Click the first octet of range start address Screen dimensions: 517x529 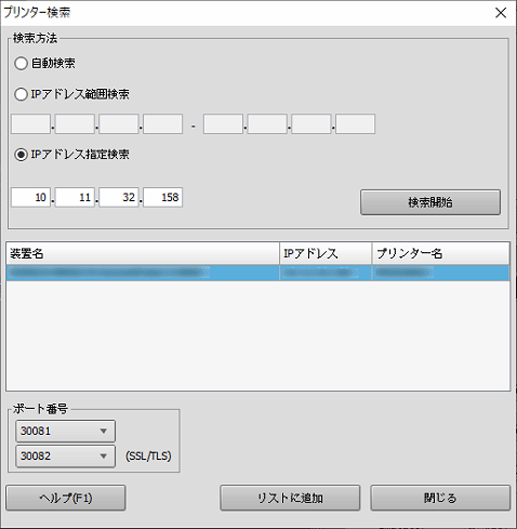click(31, 124)
